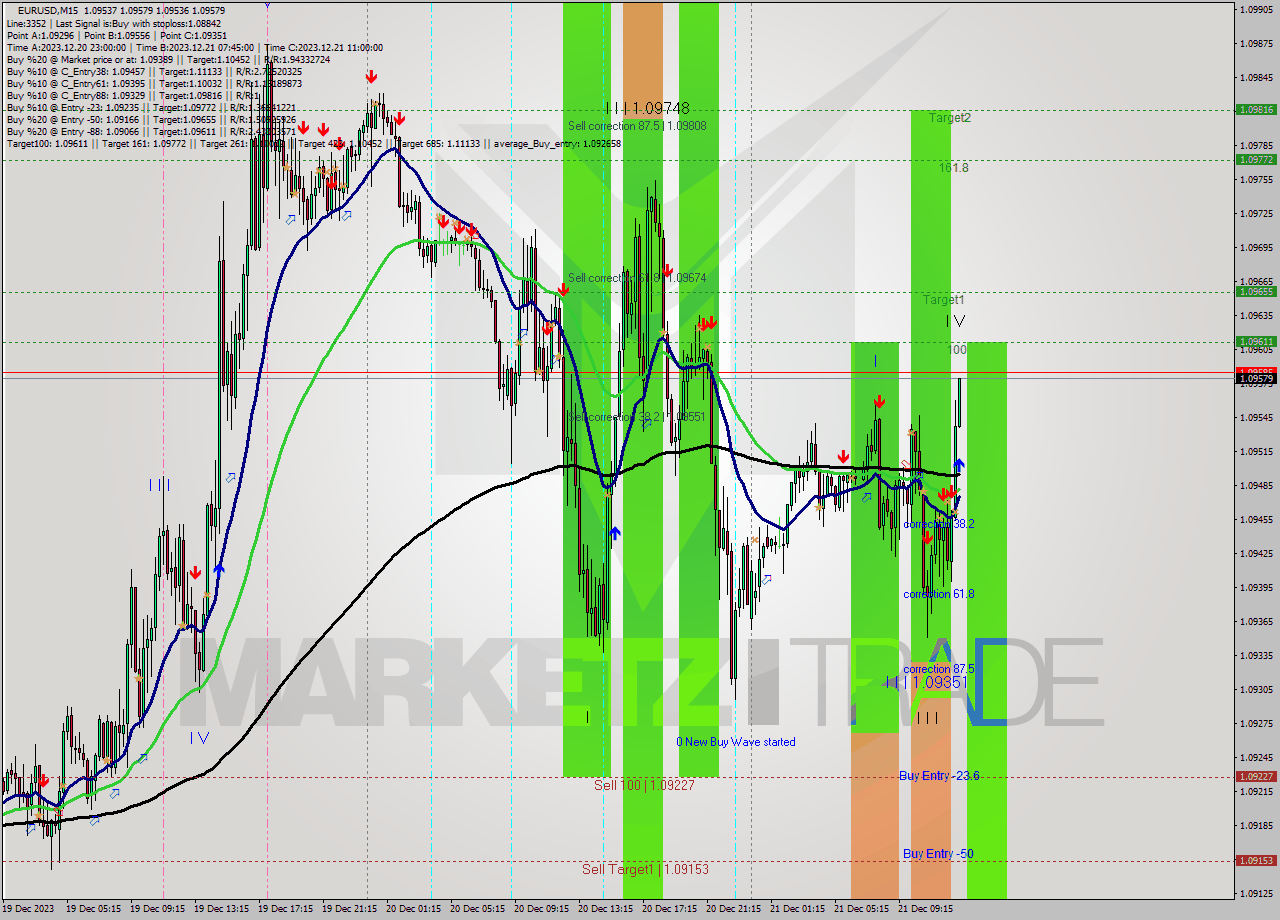Click the red sell arrow at chart peak

pos(371,77)
